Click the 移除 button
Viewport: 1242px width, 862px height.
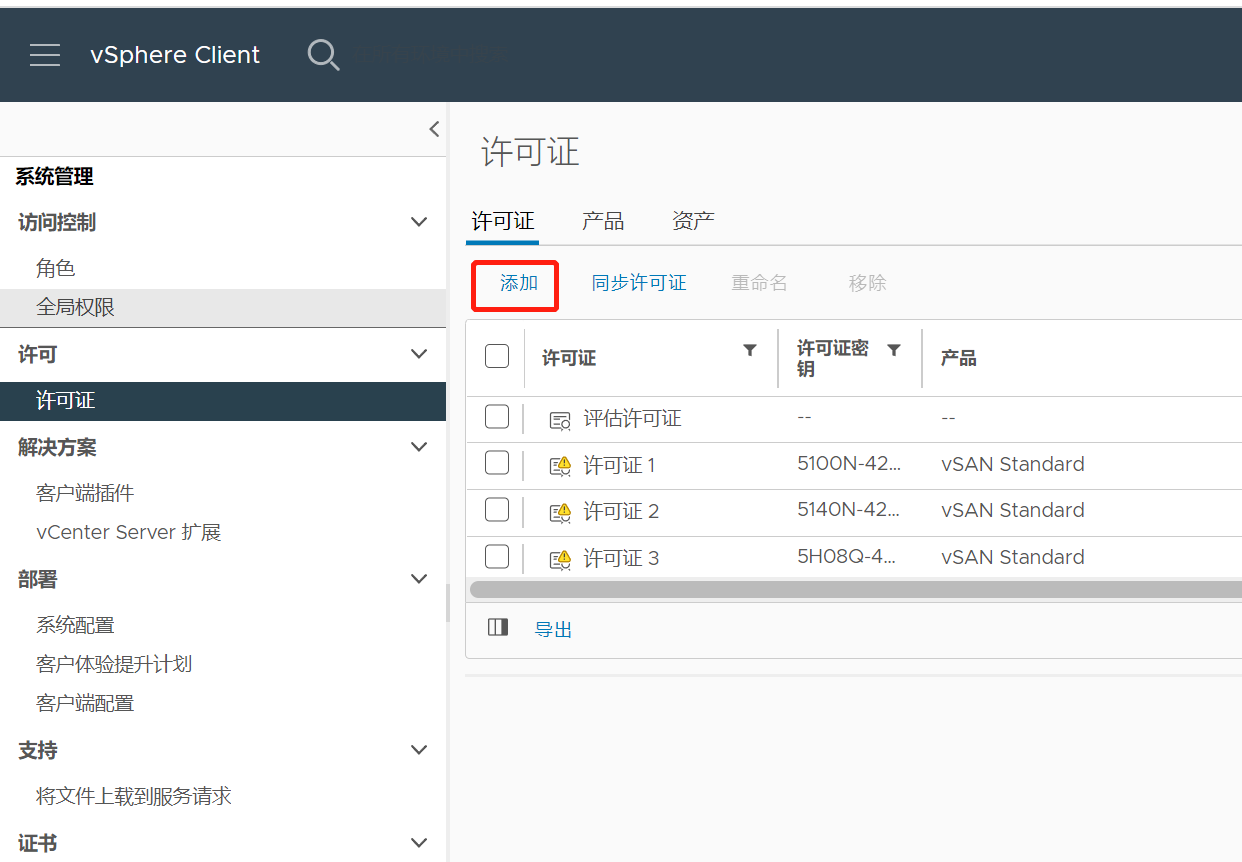[x=868, y=284]
